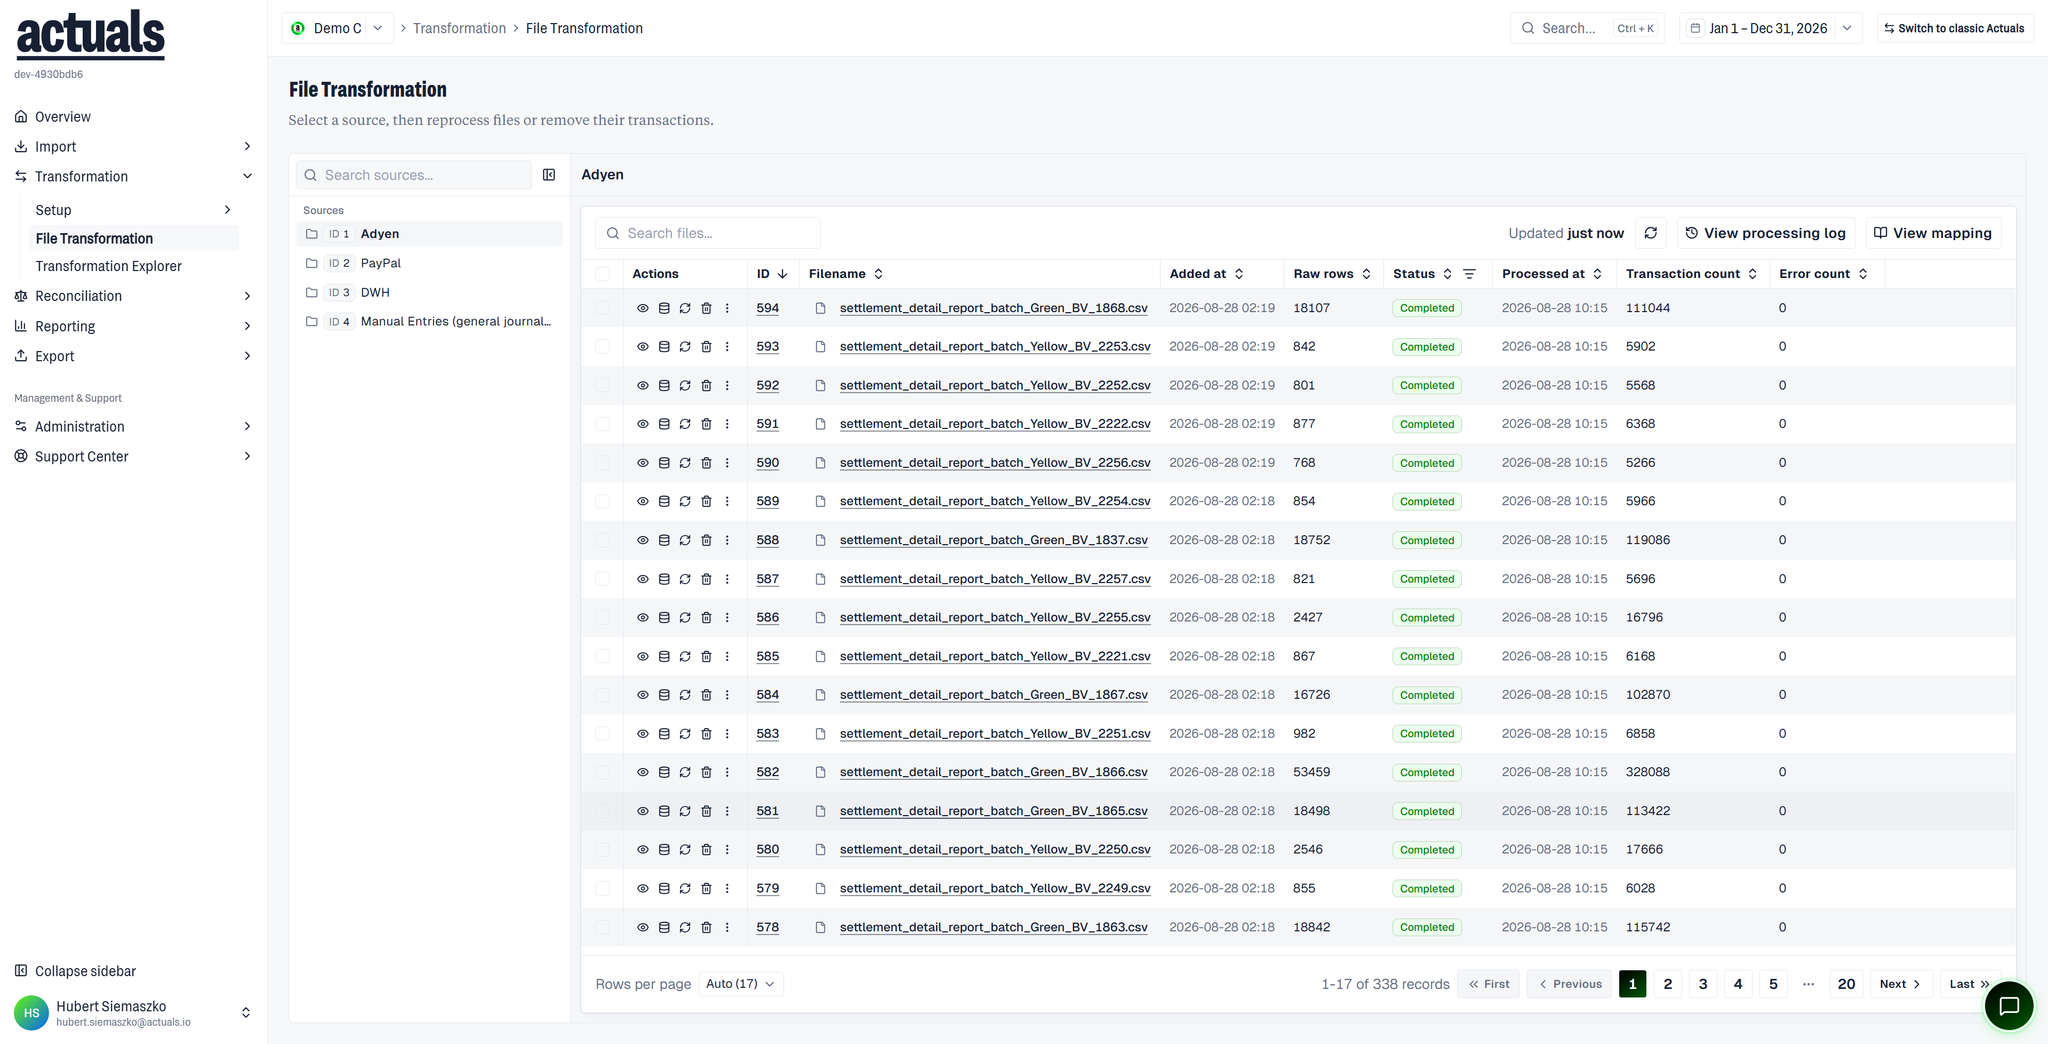Select the checkbox for file 594
This screenshot has height=1044, width=2048.
(x=602, y=308)
